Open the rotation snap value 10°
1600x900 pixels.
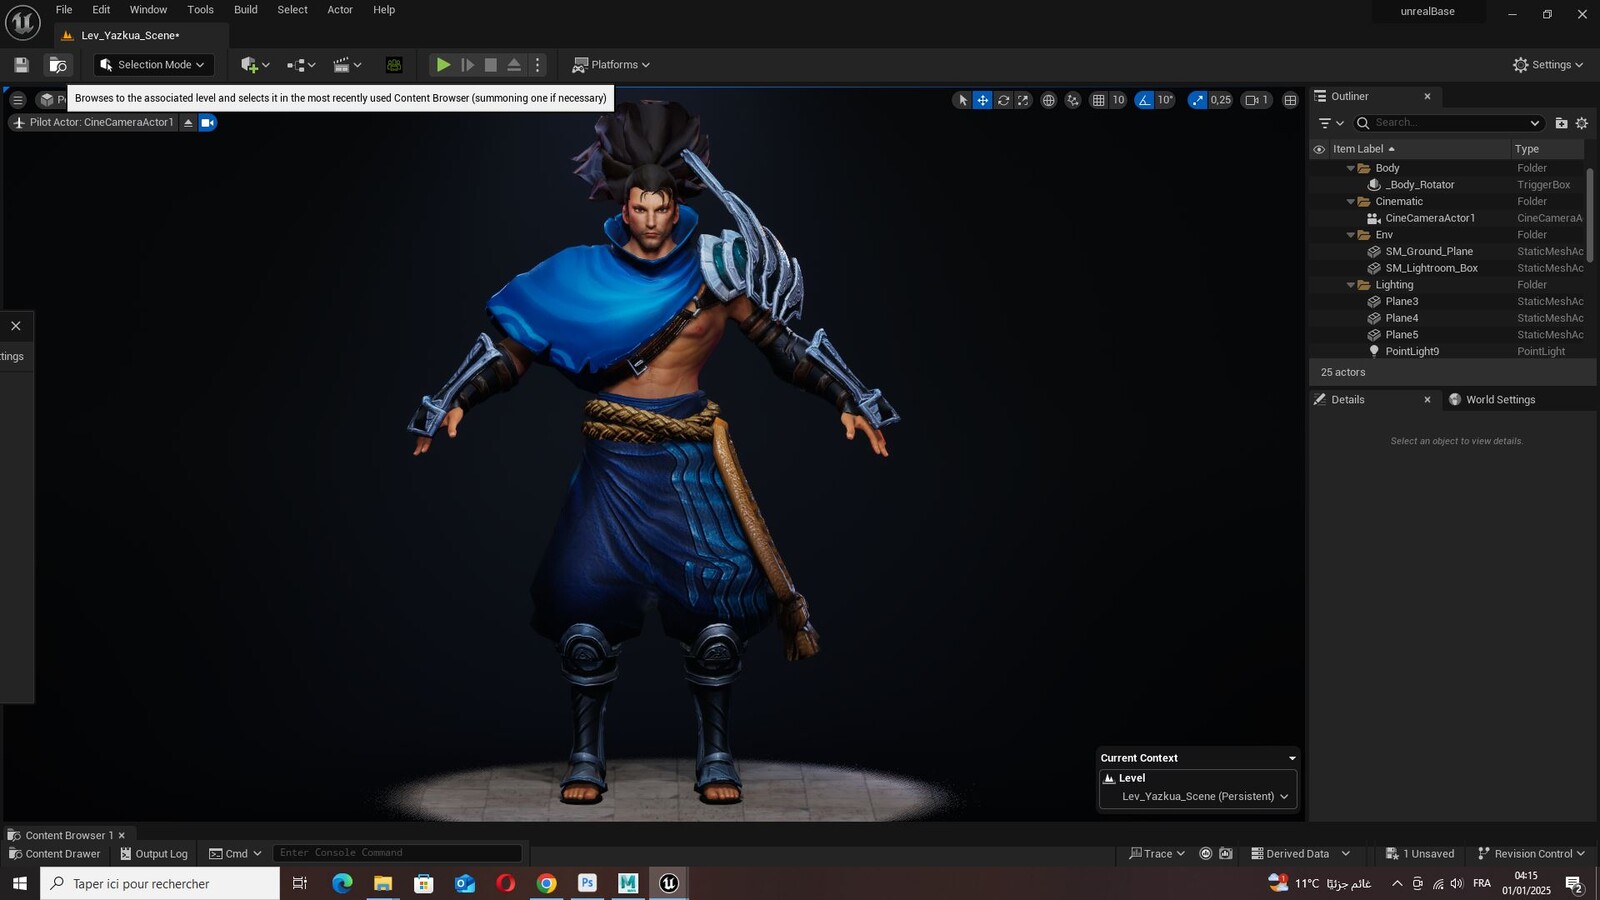1165,100
